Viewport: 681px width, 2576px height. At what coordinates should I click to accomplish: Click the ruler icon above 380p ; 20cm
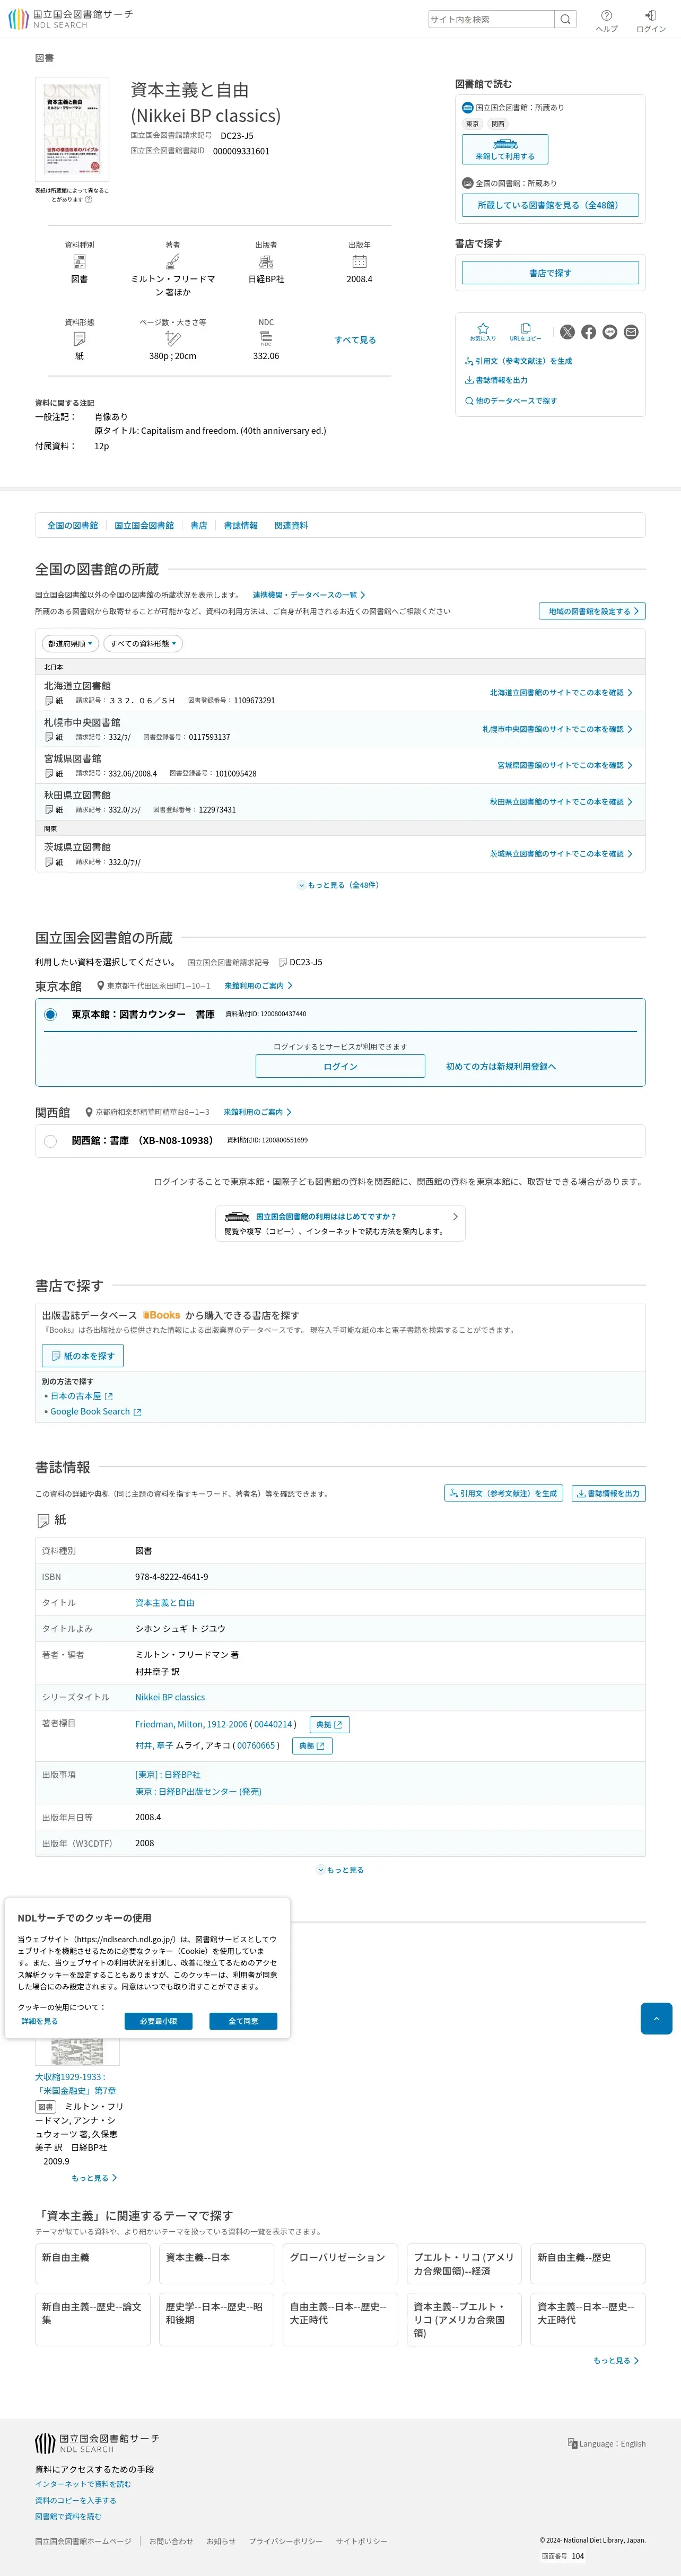tap(173, 339)
